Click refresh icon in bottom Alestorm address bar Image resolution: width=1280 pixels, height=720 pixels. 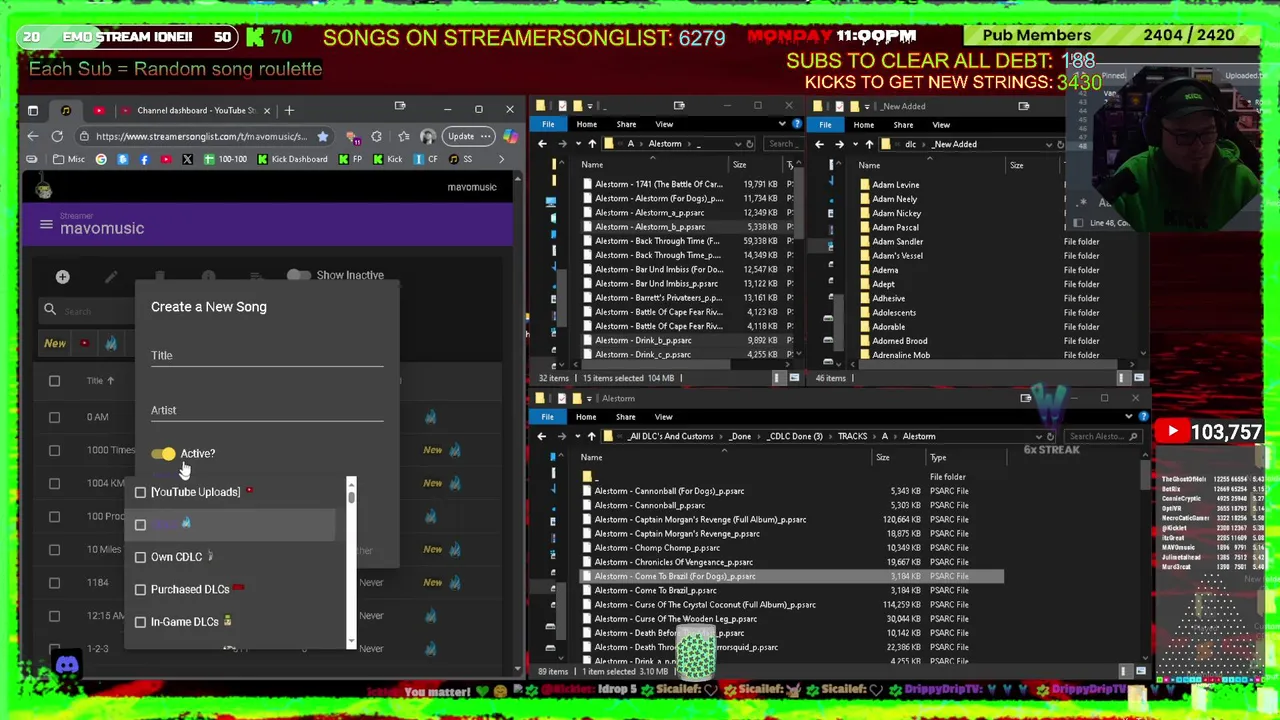point(1051,436)
